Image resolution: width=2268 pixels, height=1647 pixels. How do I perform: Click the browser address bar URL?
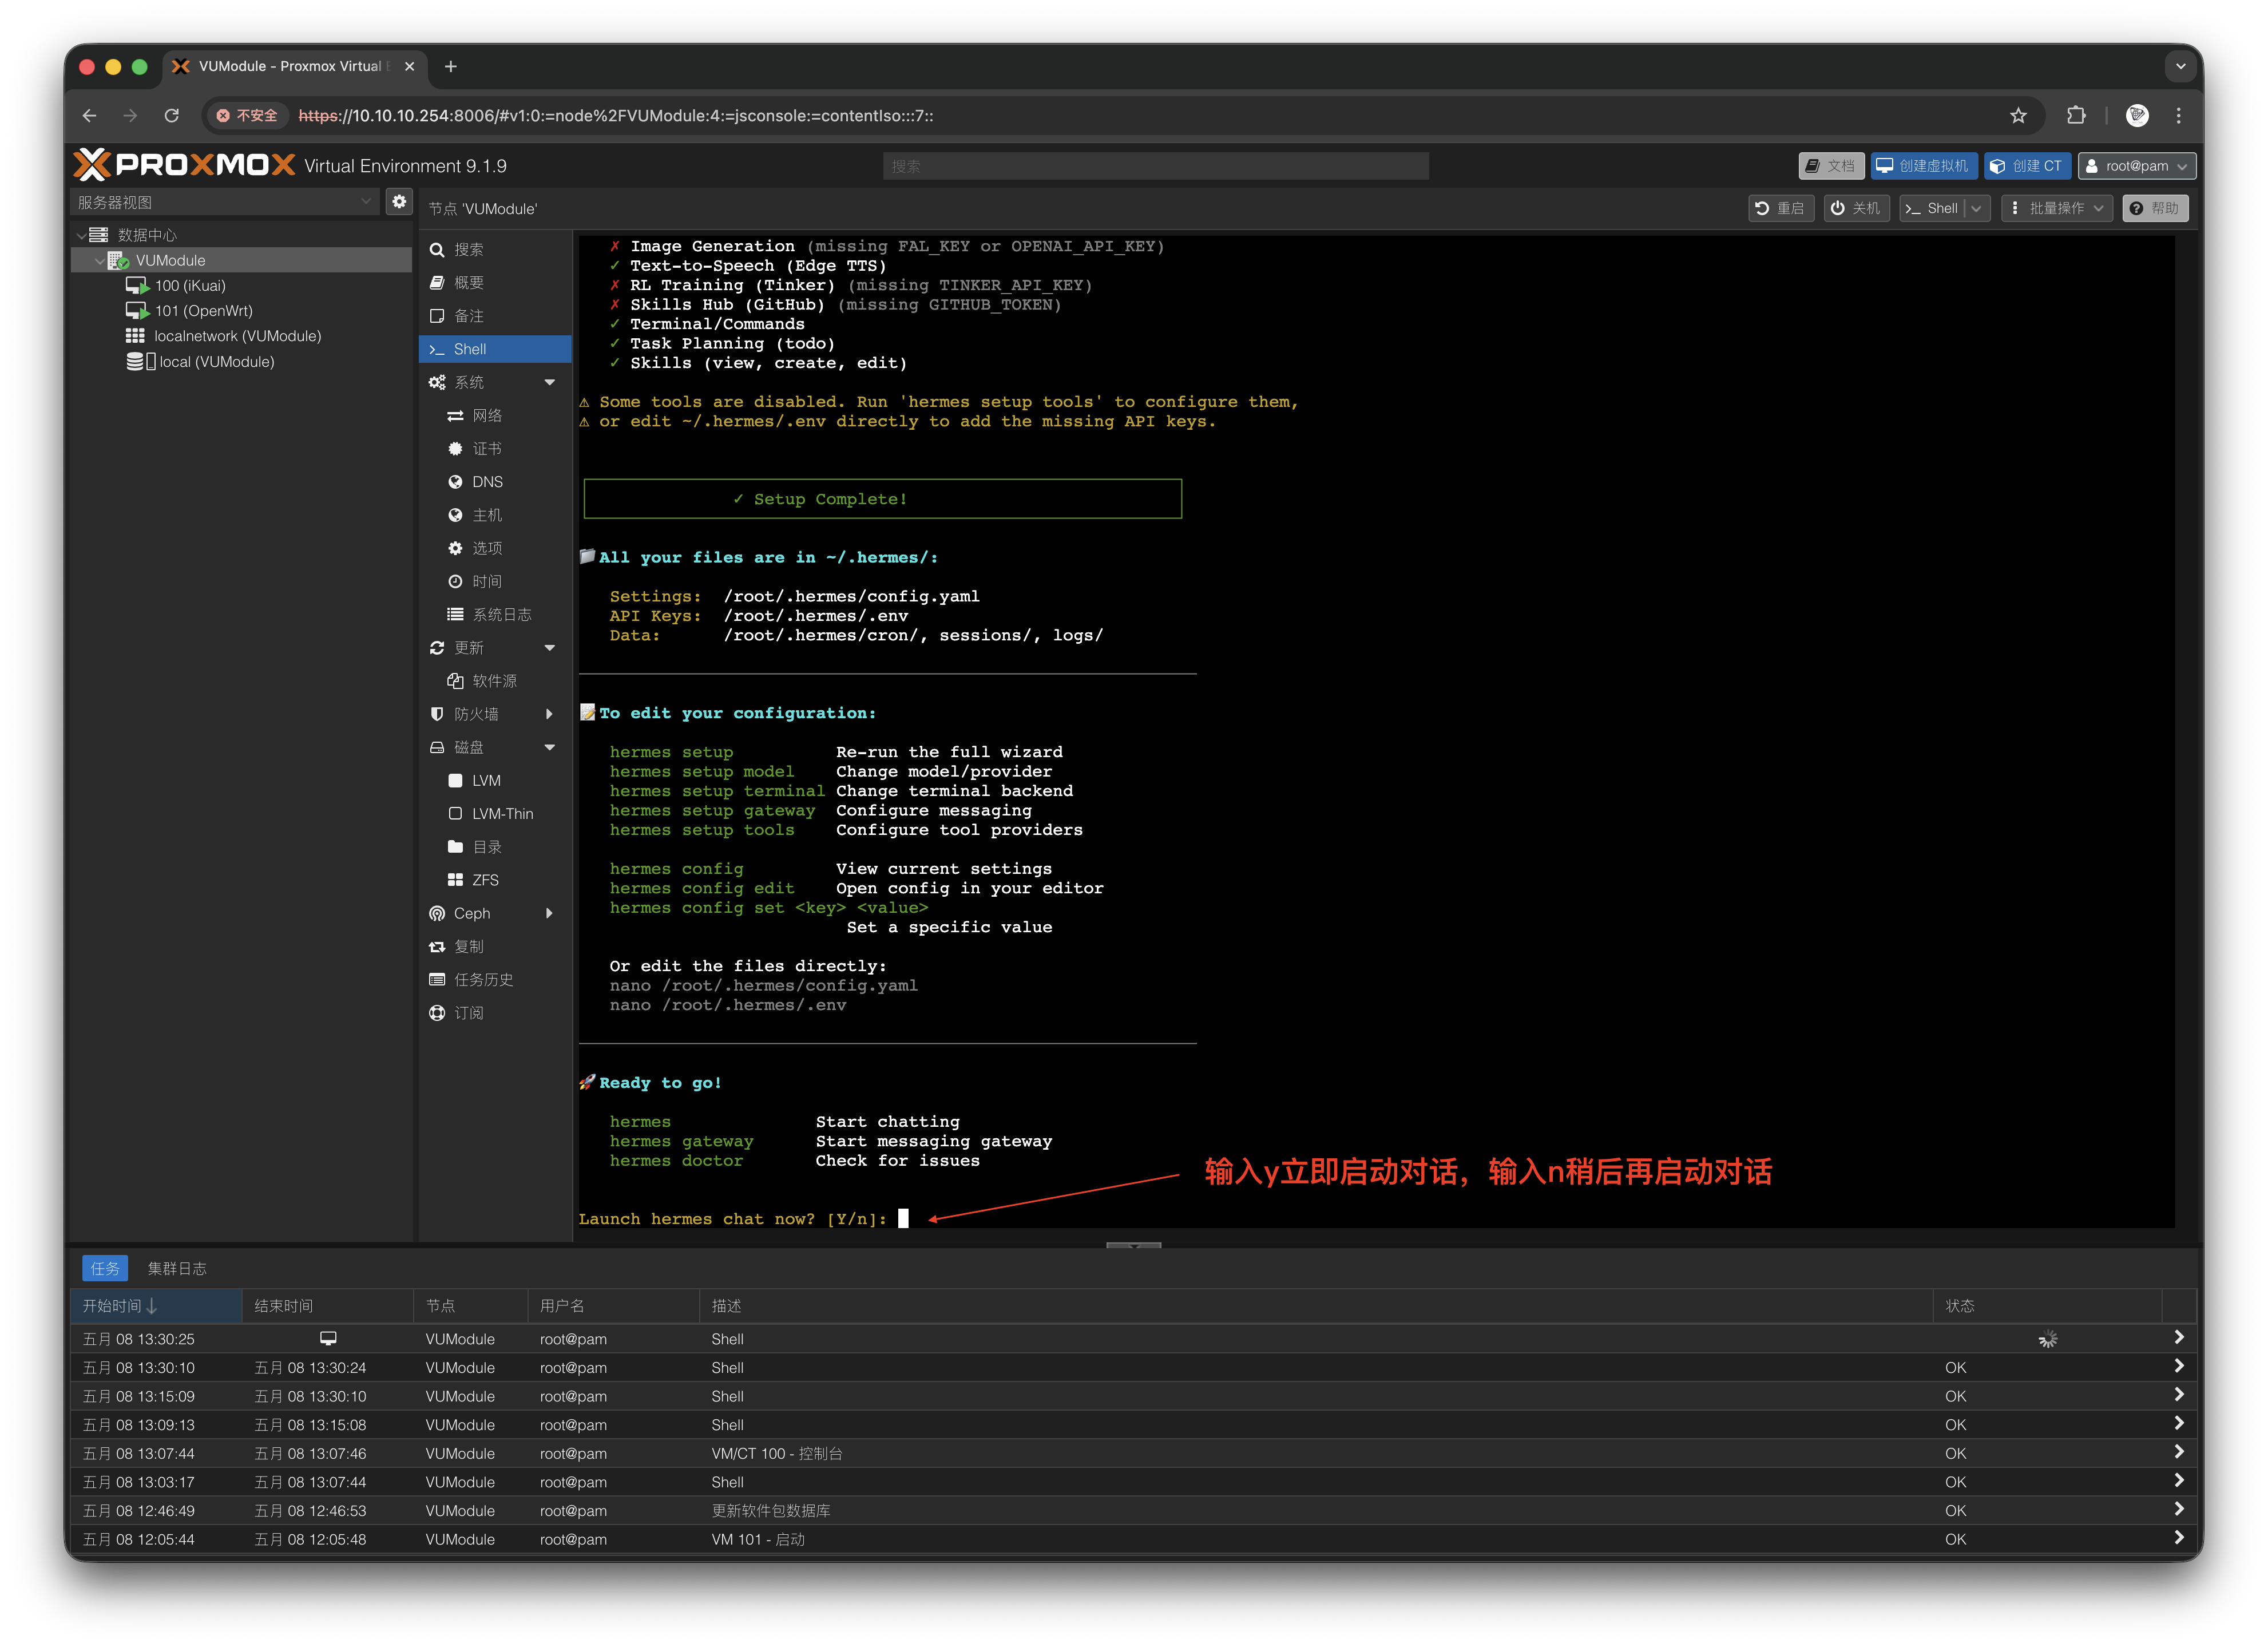click(616, 116)
